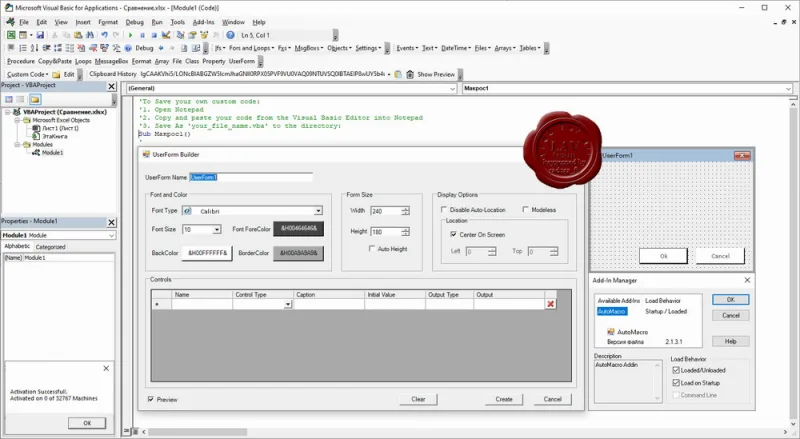The image size is (800, 439).
Task: Click the Font ForeColor dark swatch
Action: pos(298,229)
